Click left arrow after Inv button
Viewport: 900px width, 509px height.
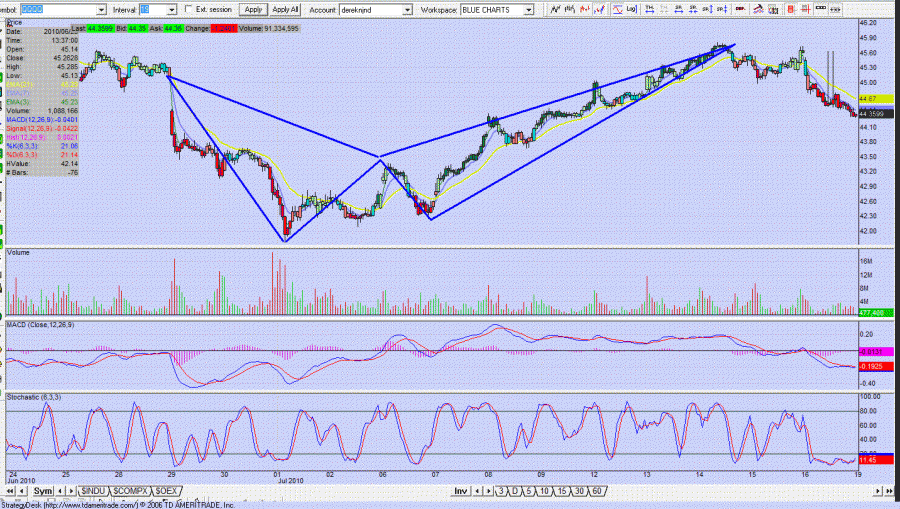477,491
